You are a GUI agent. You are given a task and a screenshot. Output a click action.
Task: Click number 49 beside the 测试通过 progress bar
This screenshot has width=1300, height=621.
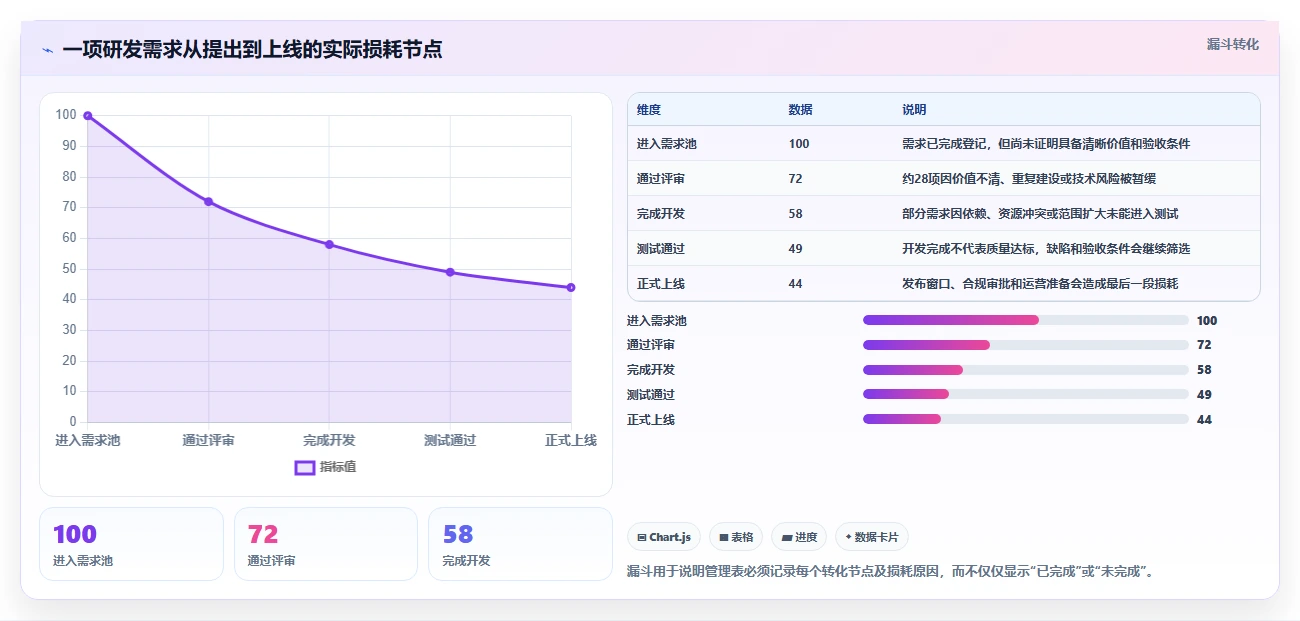coord(1204,394)
